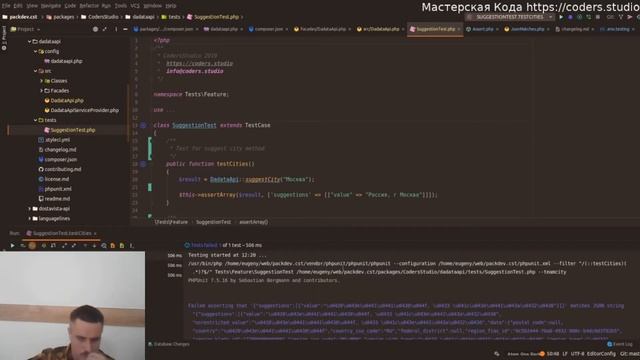Open license.md in the project tree
The height and width of the screenshot is (360, 640).
coord(53,179)
